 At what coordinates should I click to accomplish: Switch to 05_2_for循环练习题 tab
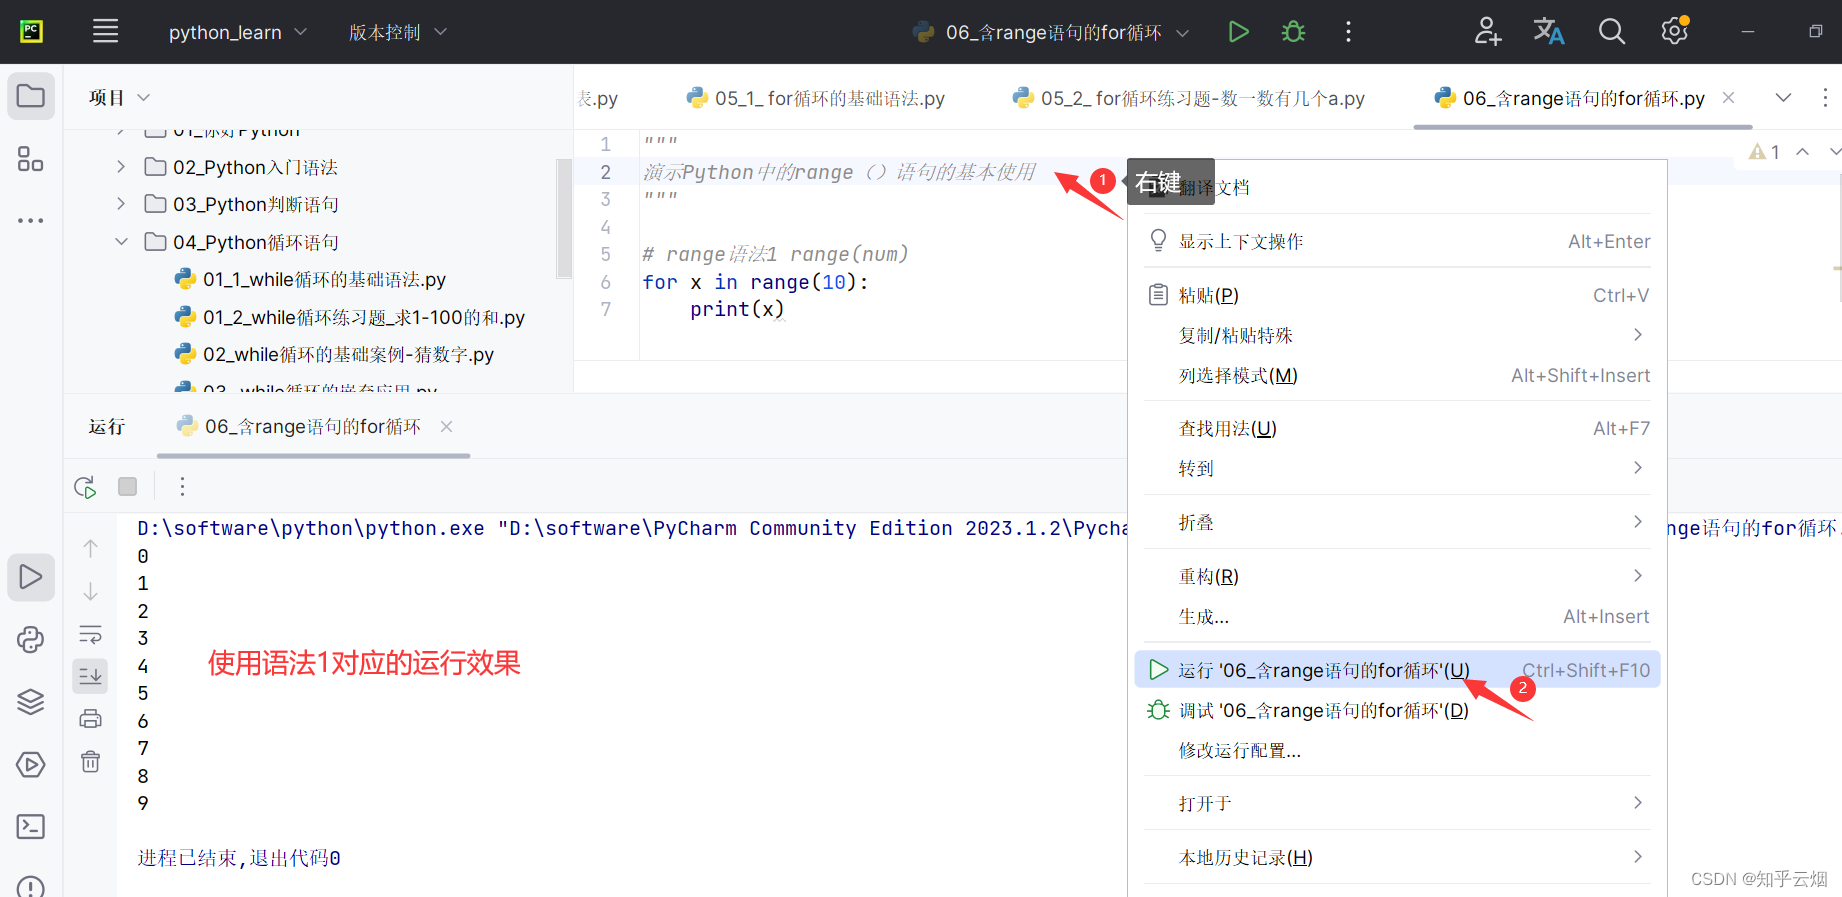[1189, 98]
